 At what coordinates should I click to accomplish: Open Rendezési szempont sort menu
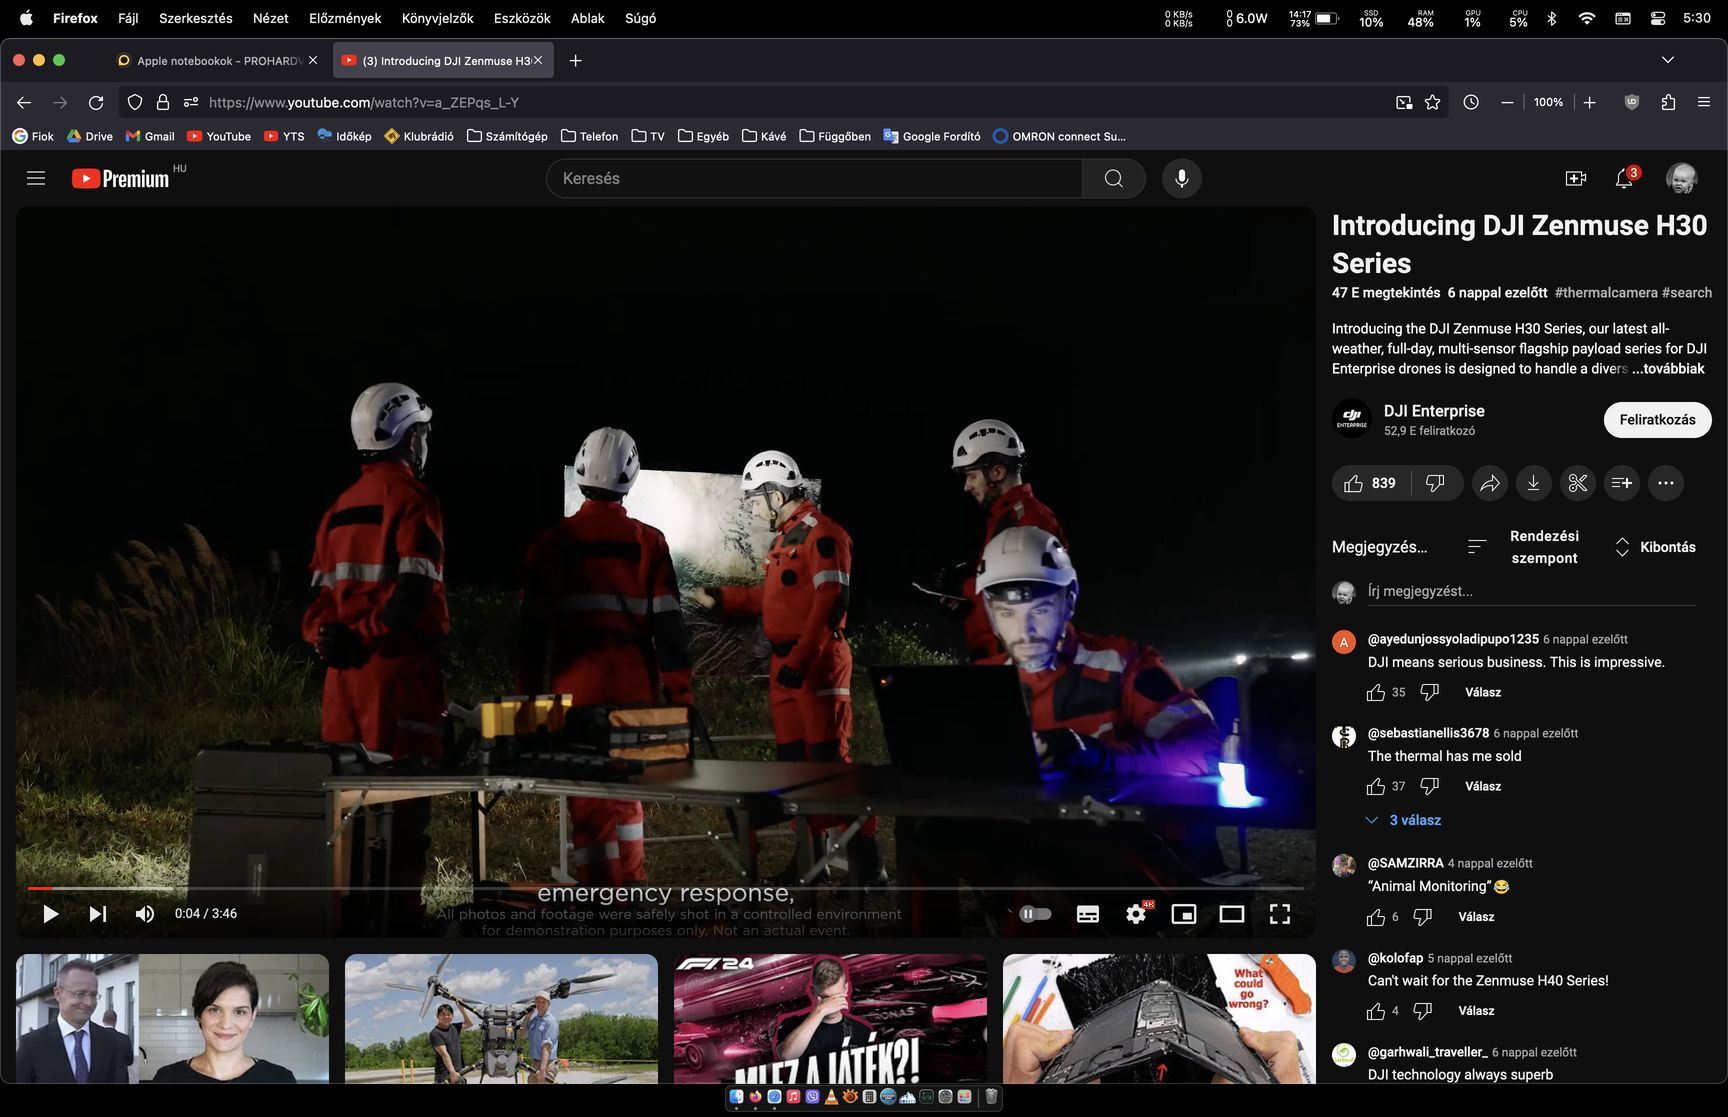click(1523, 547)
